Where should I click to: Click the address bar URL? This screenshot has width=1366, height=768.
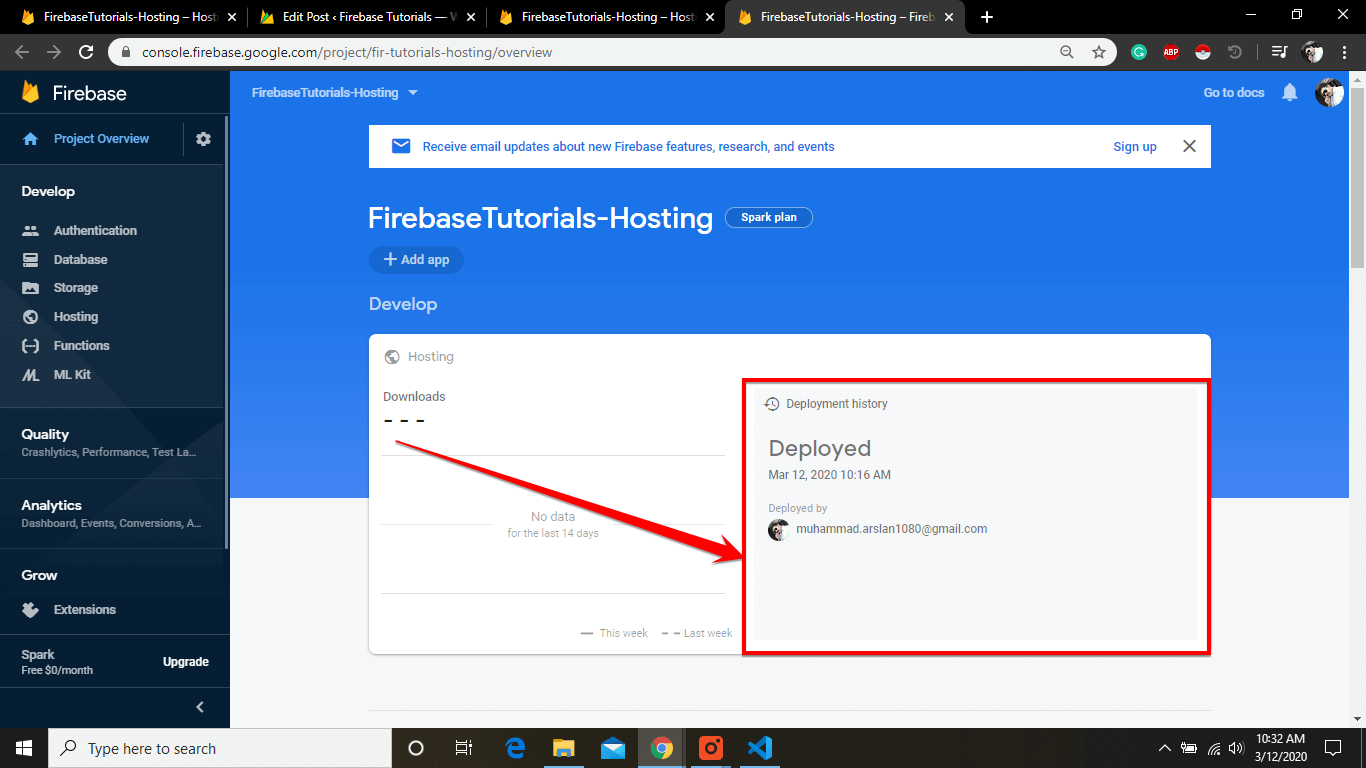[x=347, y=52]
